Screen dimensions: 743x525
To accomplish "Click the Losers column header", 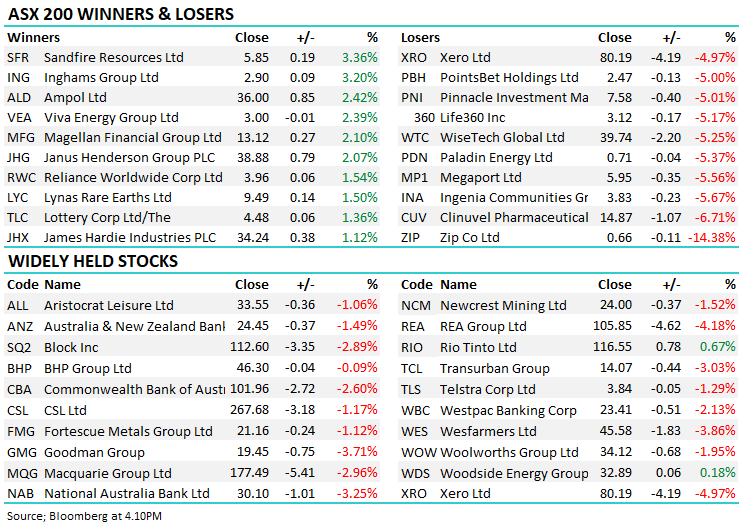I will 420,37.
